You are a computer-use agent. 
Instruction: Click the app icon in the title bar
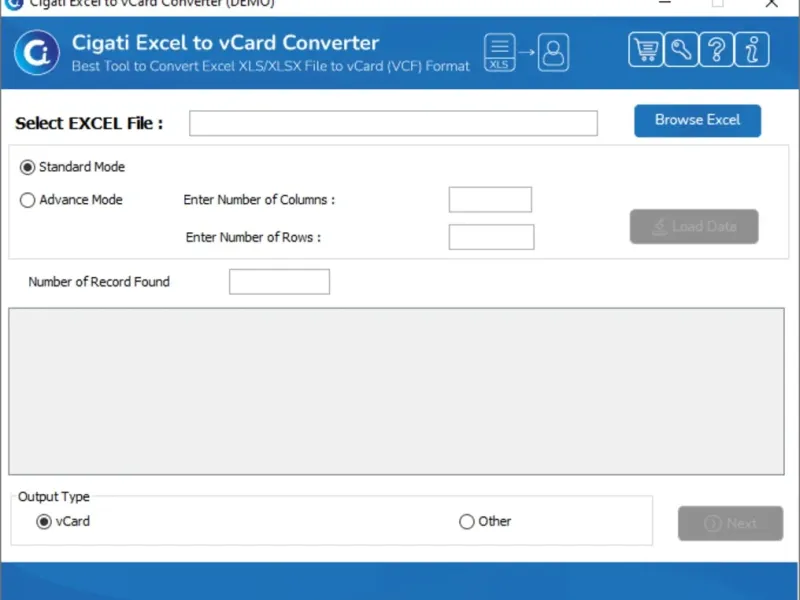pos(14,4)
